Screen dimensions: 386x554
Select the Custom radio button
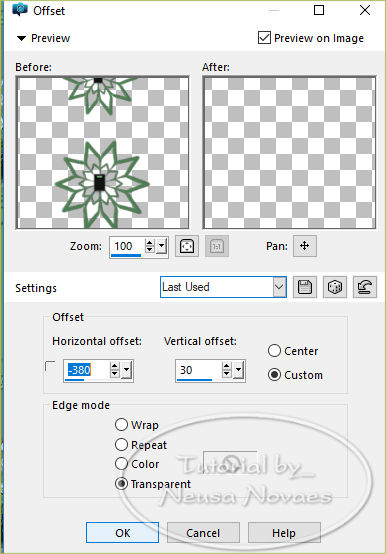[x=274, y=375]
